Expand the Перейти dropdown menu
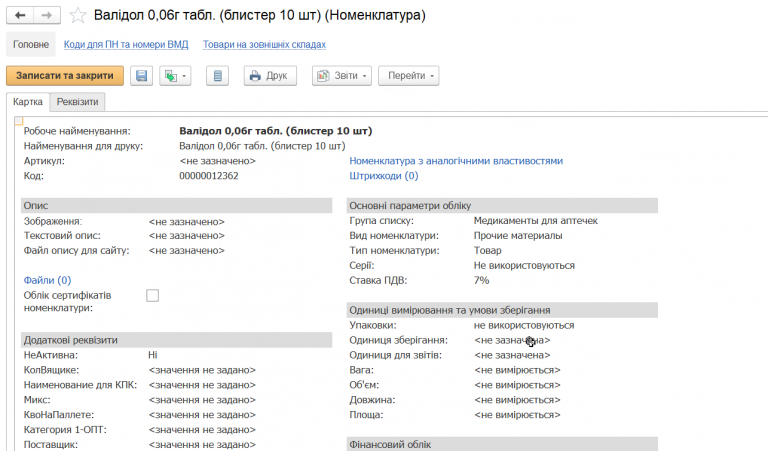 (x=408, y=76)
